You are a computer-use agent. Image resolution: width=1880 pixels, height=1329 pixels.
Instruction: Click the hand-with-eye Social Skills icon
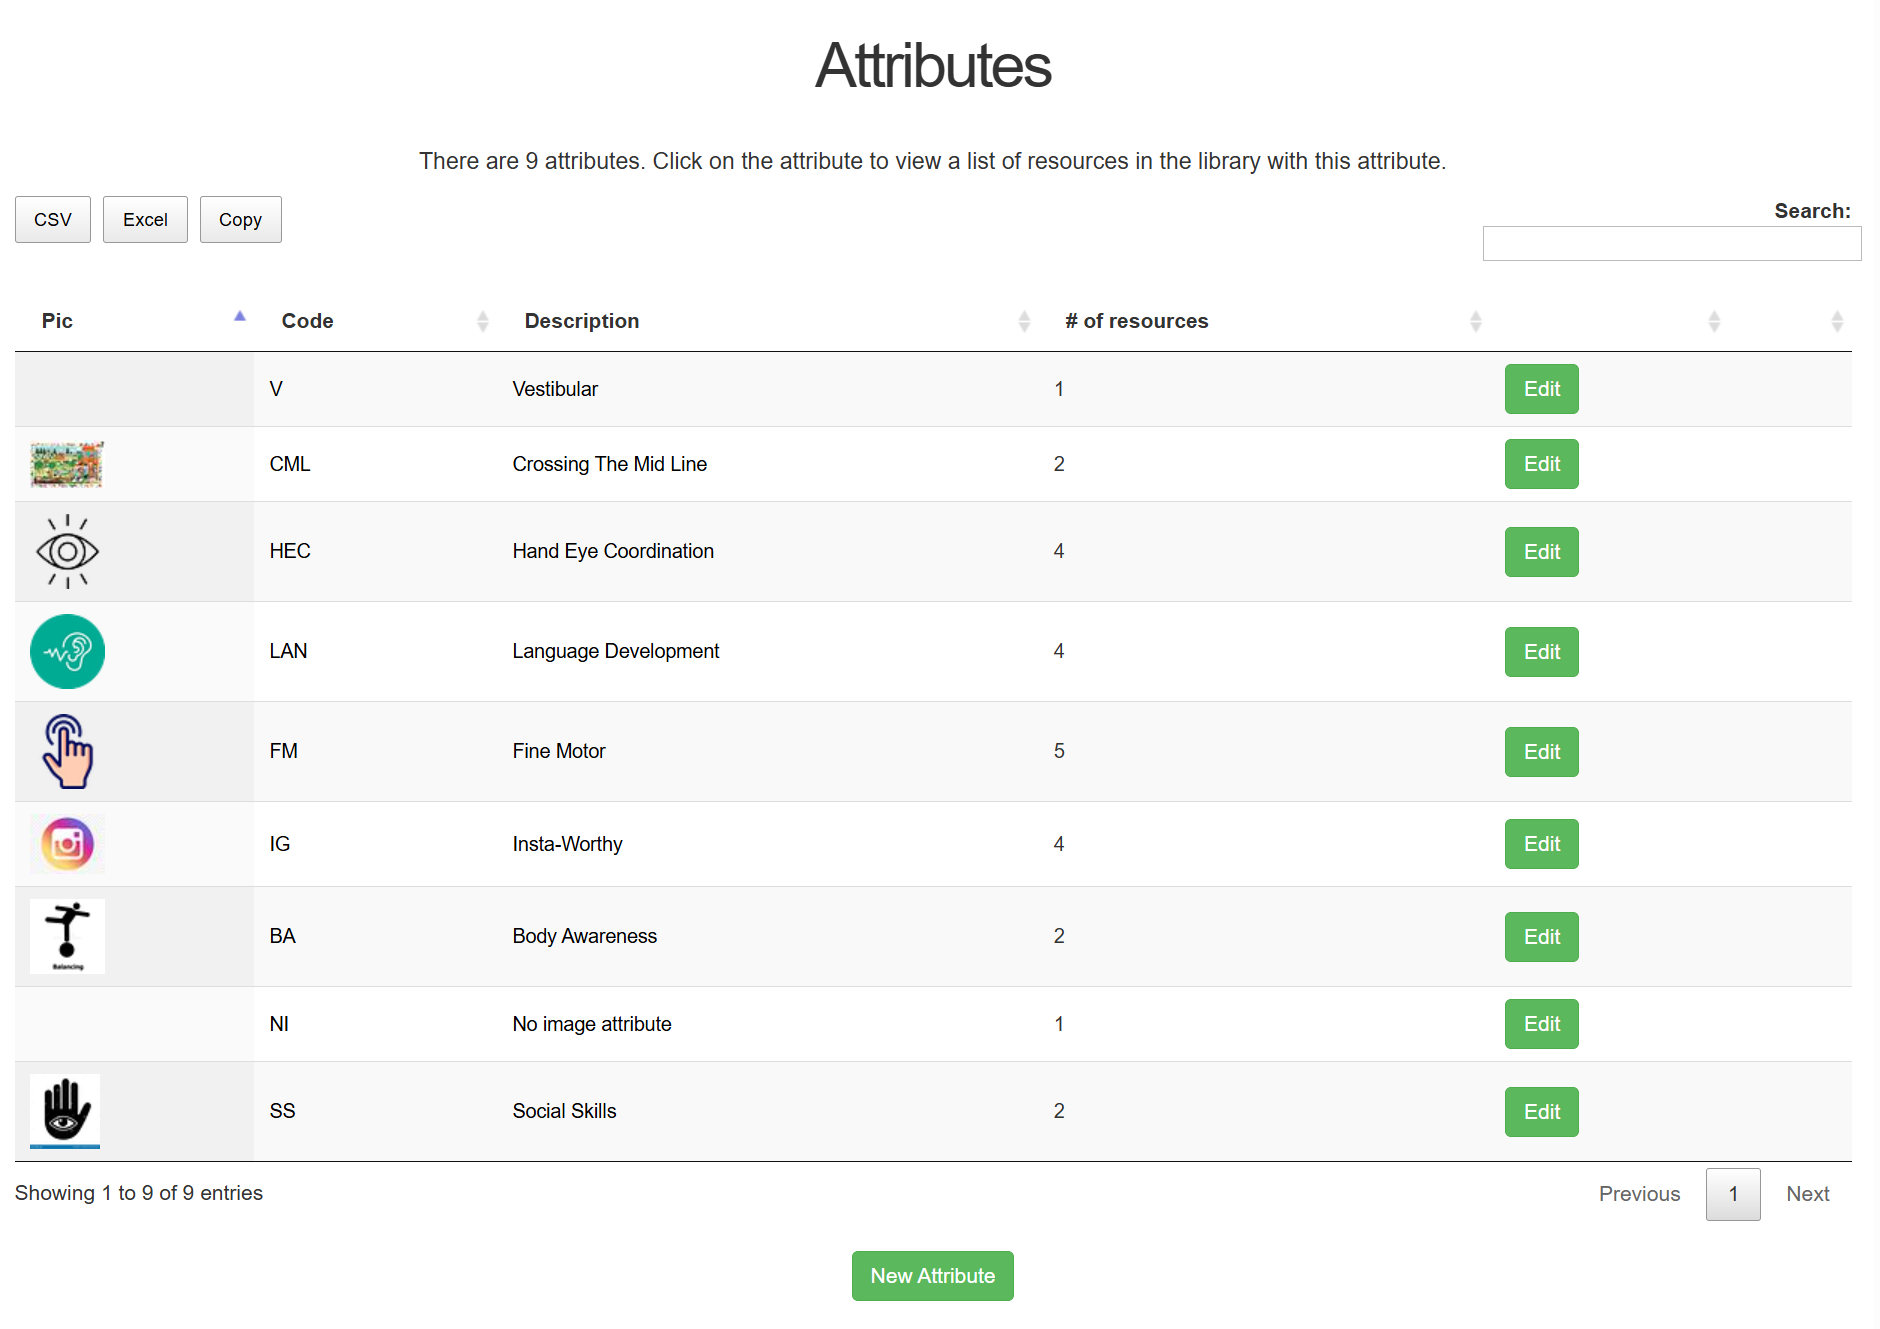[65, 1110]
